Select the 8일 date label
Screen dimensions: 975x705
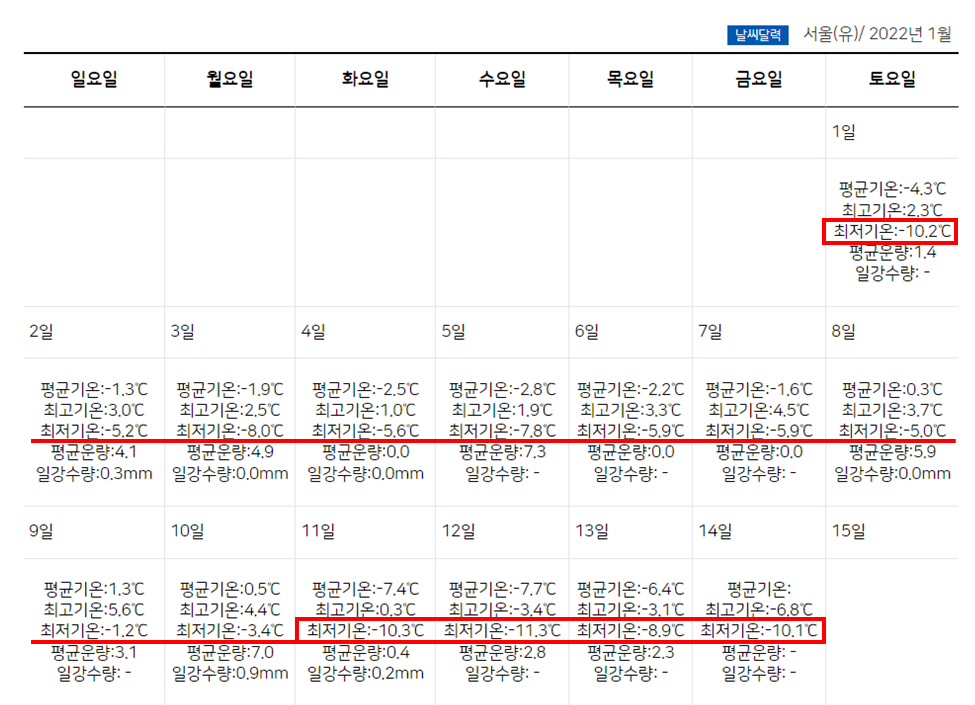click(x=844, y=331)
